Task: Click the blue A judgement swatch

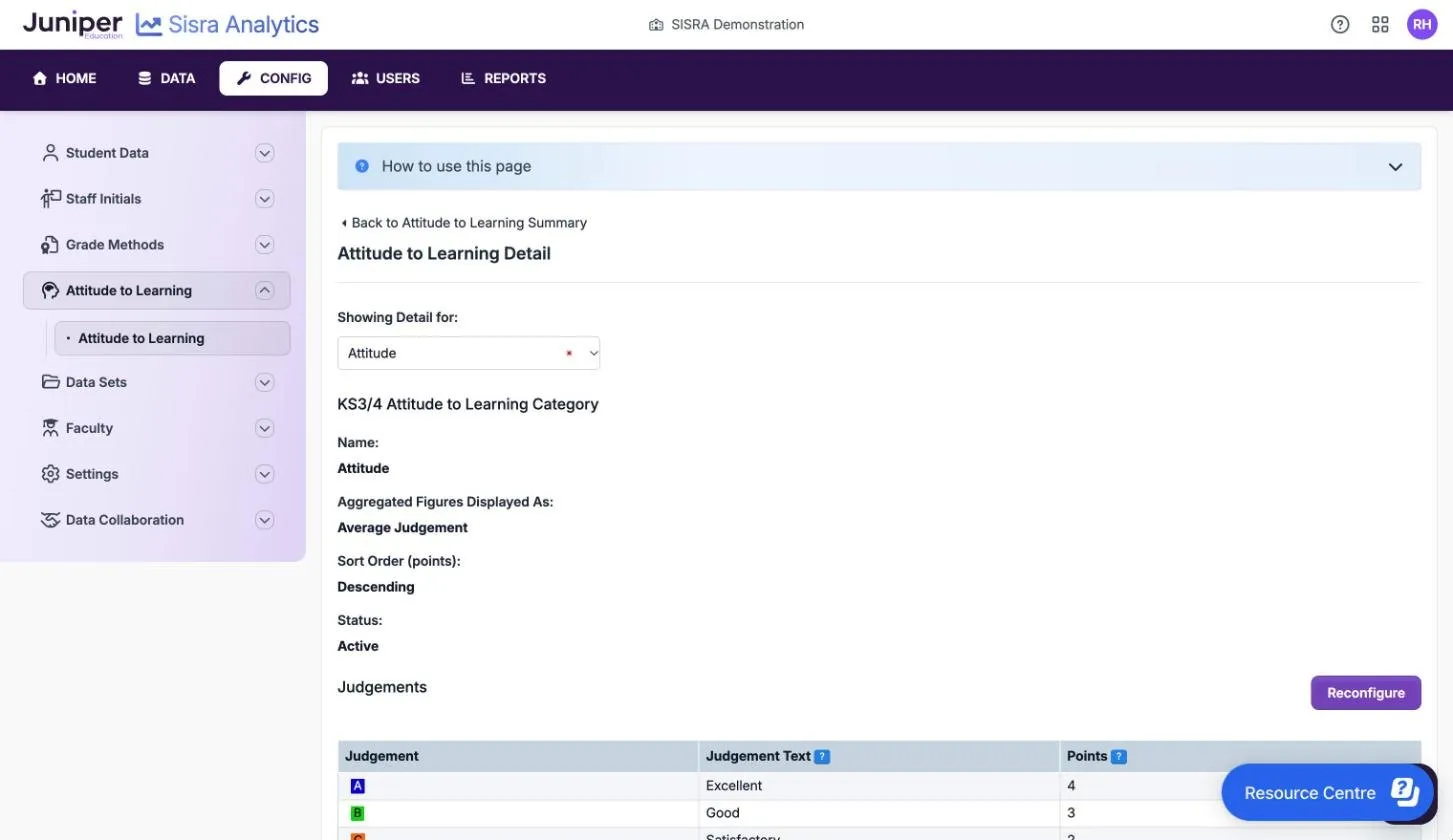Action: click(x=358, y=786)
